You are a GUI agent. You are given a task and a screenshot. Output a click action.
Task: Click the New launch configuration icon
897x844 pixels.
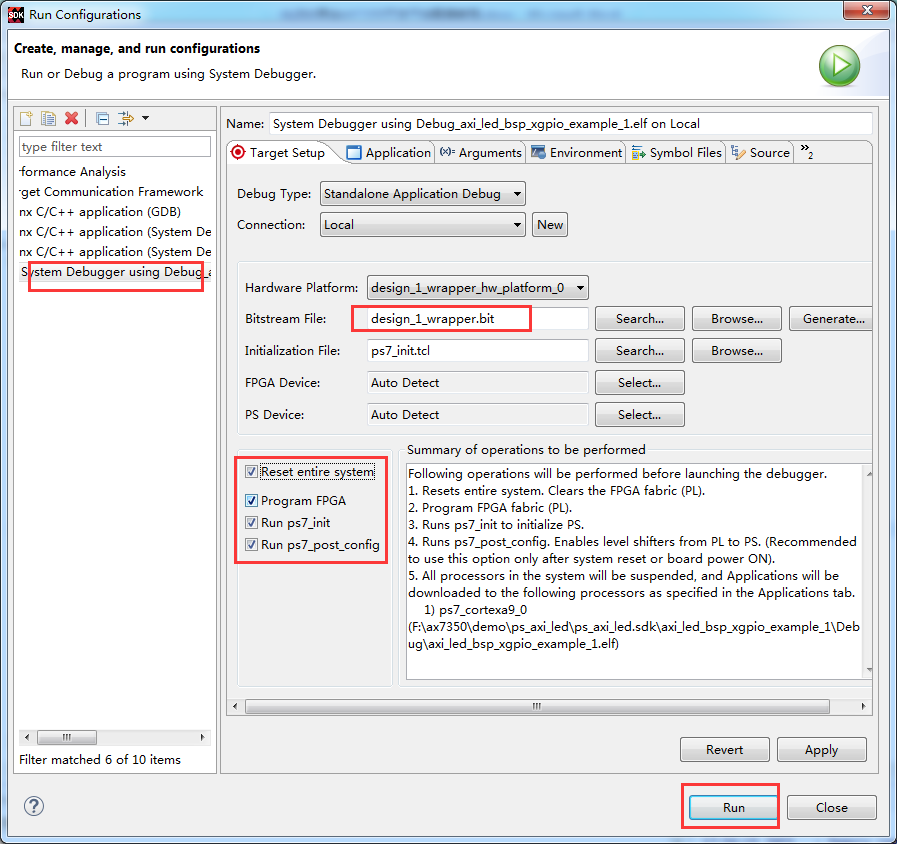[26, 118]
